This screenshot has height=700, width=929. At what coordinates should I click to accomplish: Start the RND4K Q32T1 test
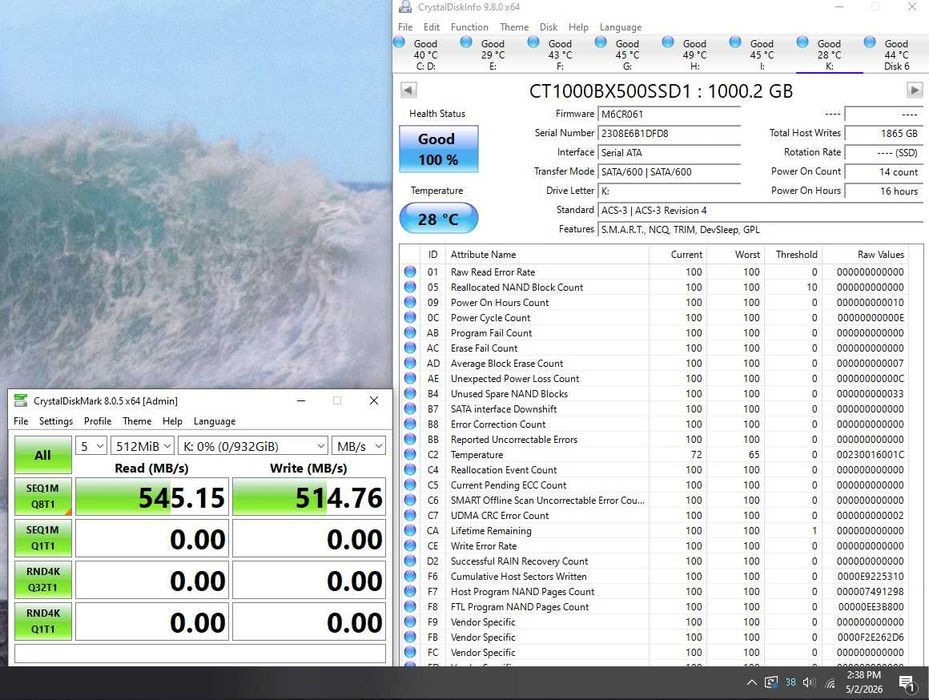43,579
